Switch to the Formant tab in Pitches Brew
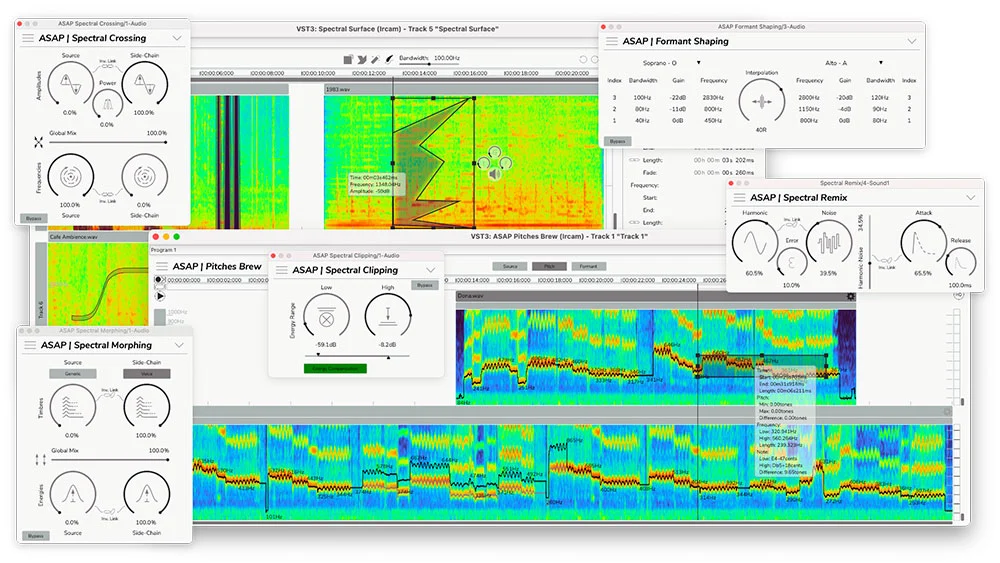The image size is (1000, 563). tap(589, 267)
